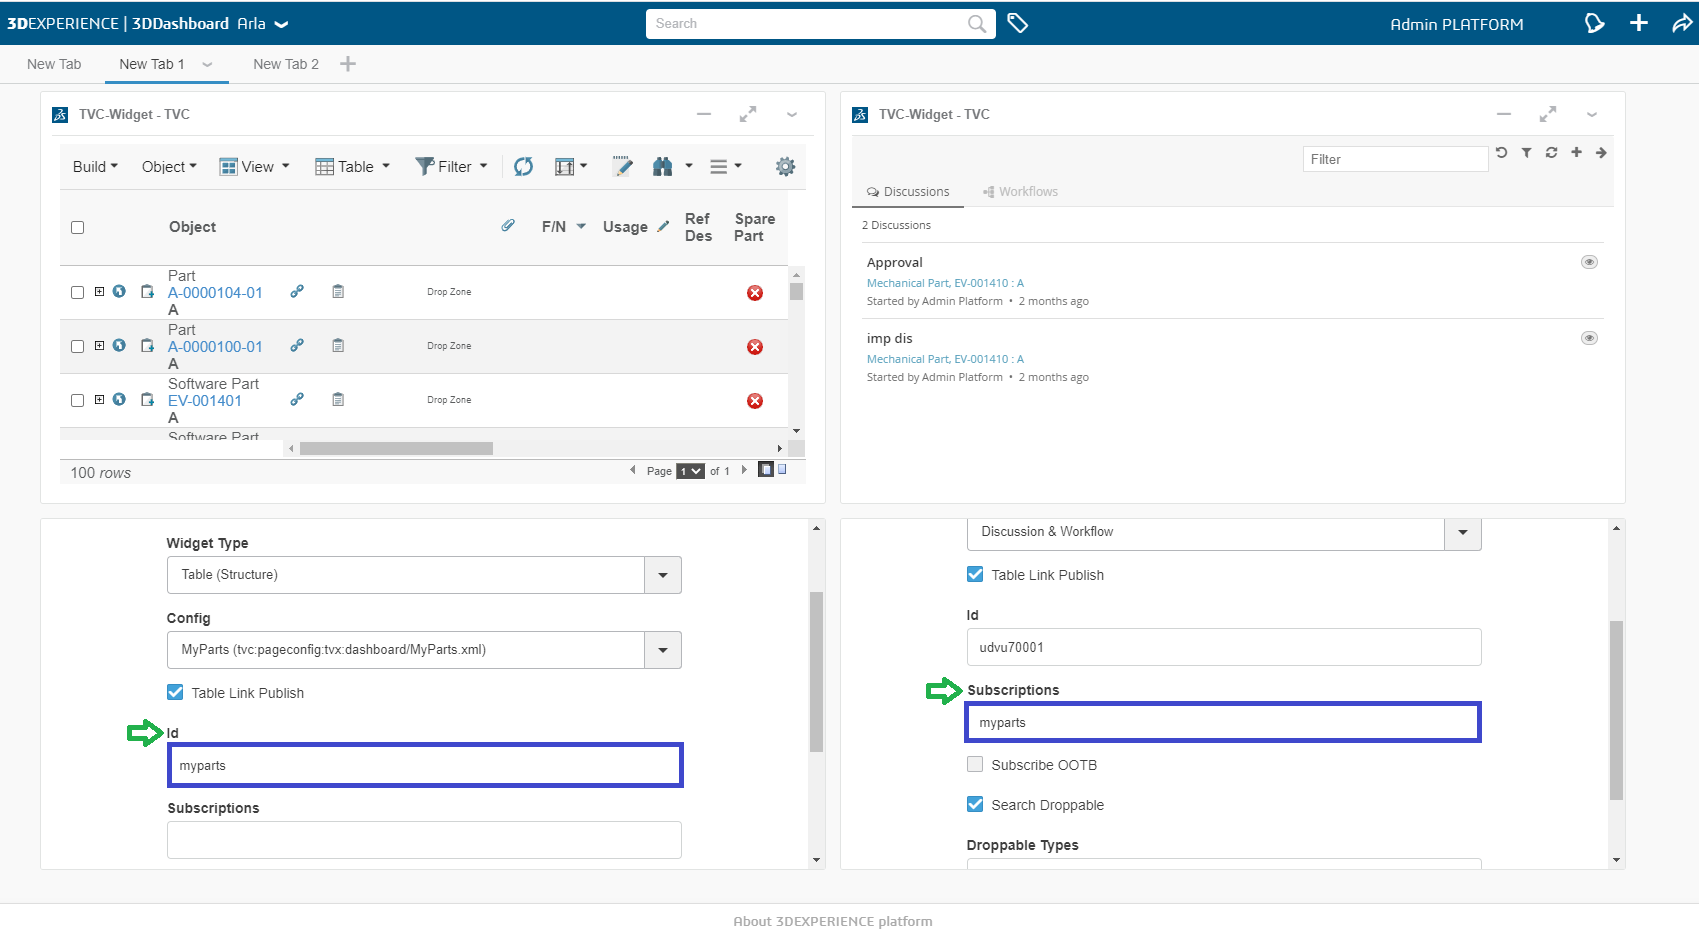This screenshot has width=1699, height=939.
Task: Click the edit pencil notepad icon
Action: [x=622, y=167]
